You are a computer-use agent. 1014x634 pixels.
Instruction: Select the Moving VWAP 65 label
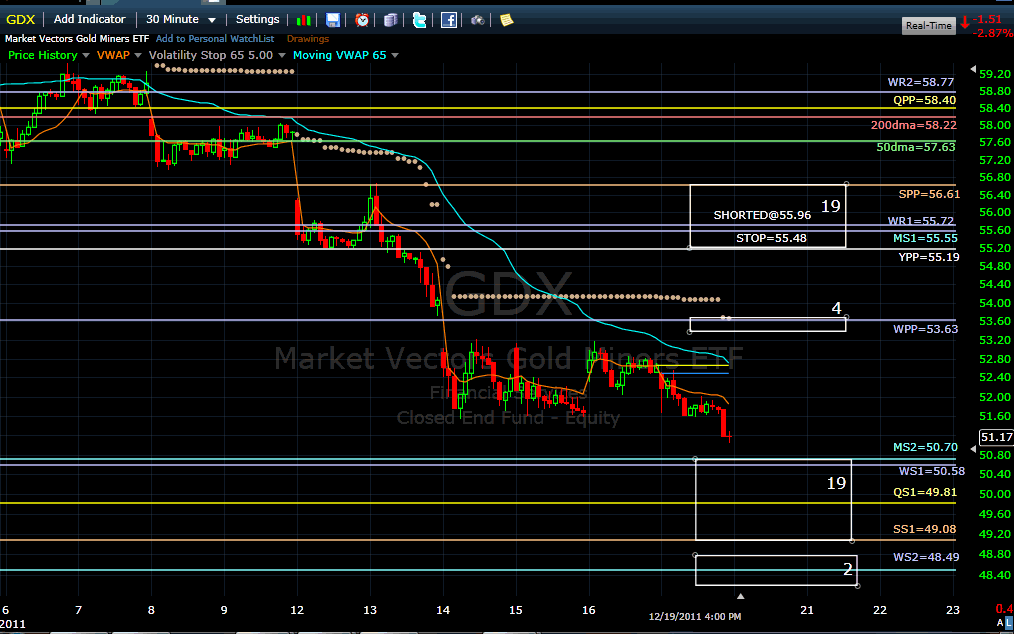tap(340, 55)
